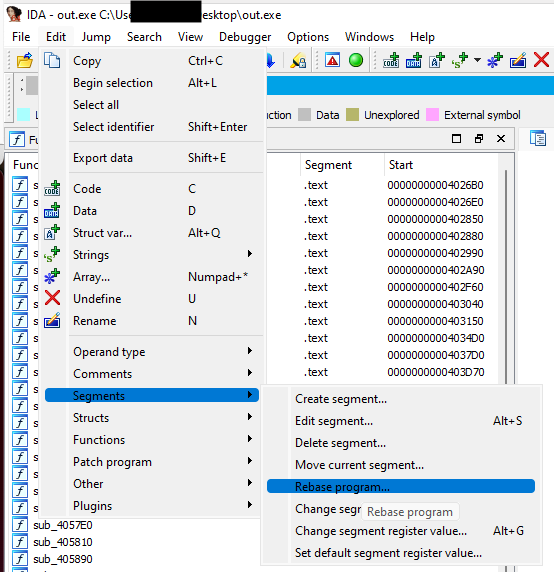Select Edit segment... in submenu
The width and height of the screenshot is (554, 572).
point(401,421)
